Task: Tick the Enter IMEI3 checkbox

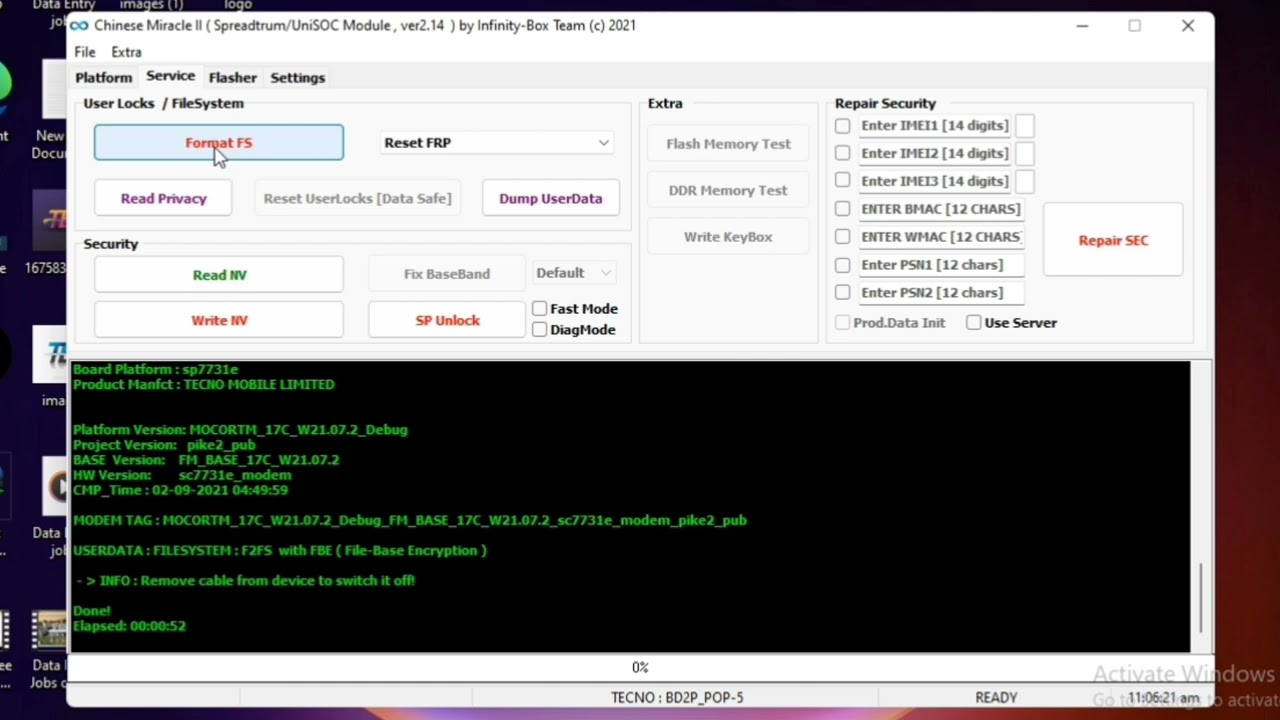Action: (x=843, y=180)
